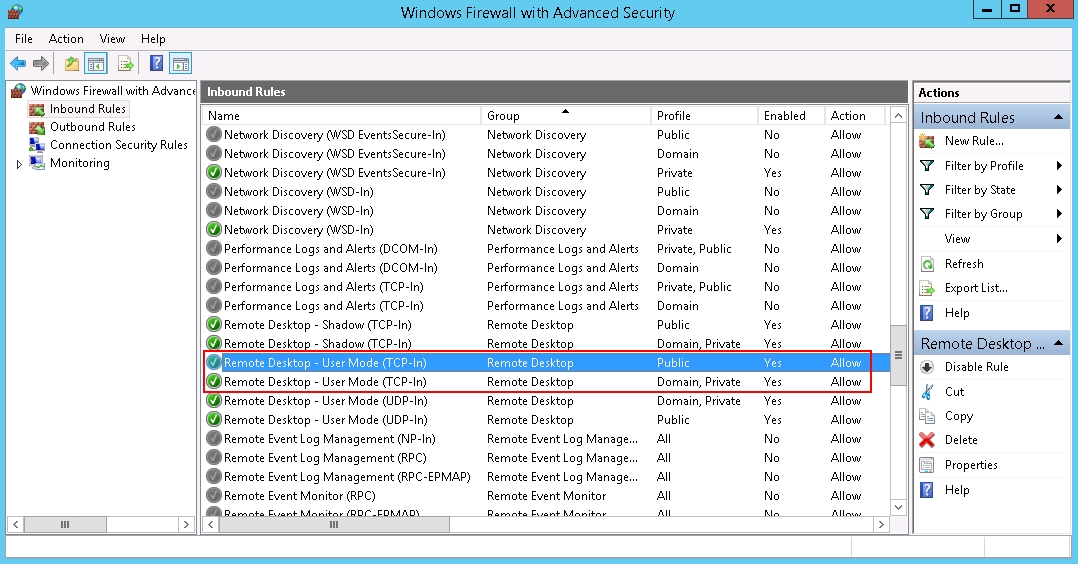Image resolution: width=1078 pixels, height=564 pixels.
Task: Click Properties action link
Action: coord(971,466)
